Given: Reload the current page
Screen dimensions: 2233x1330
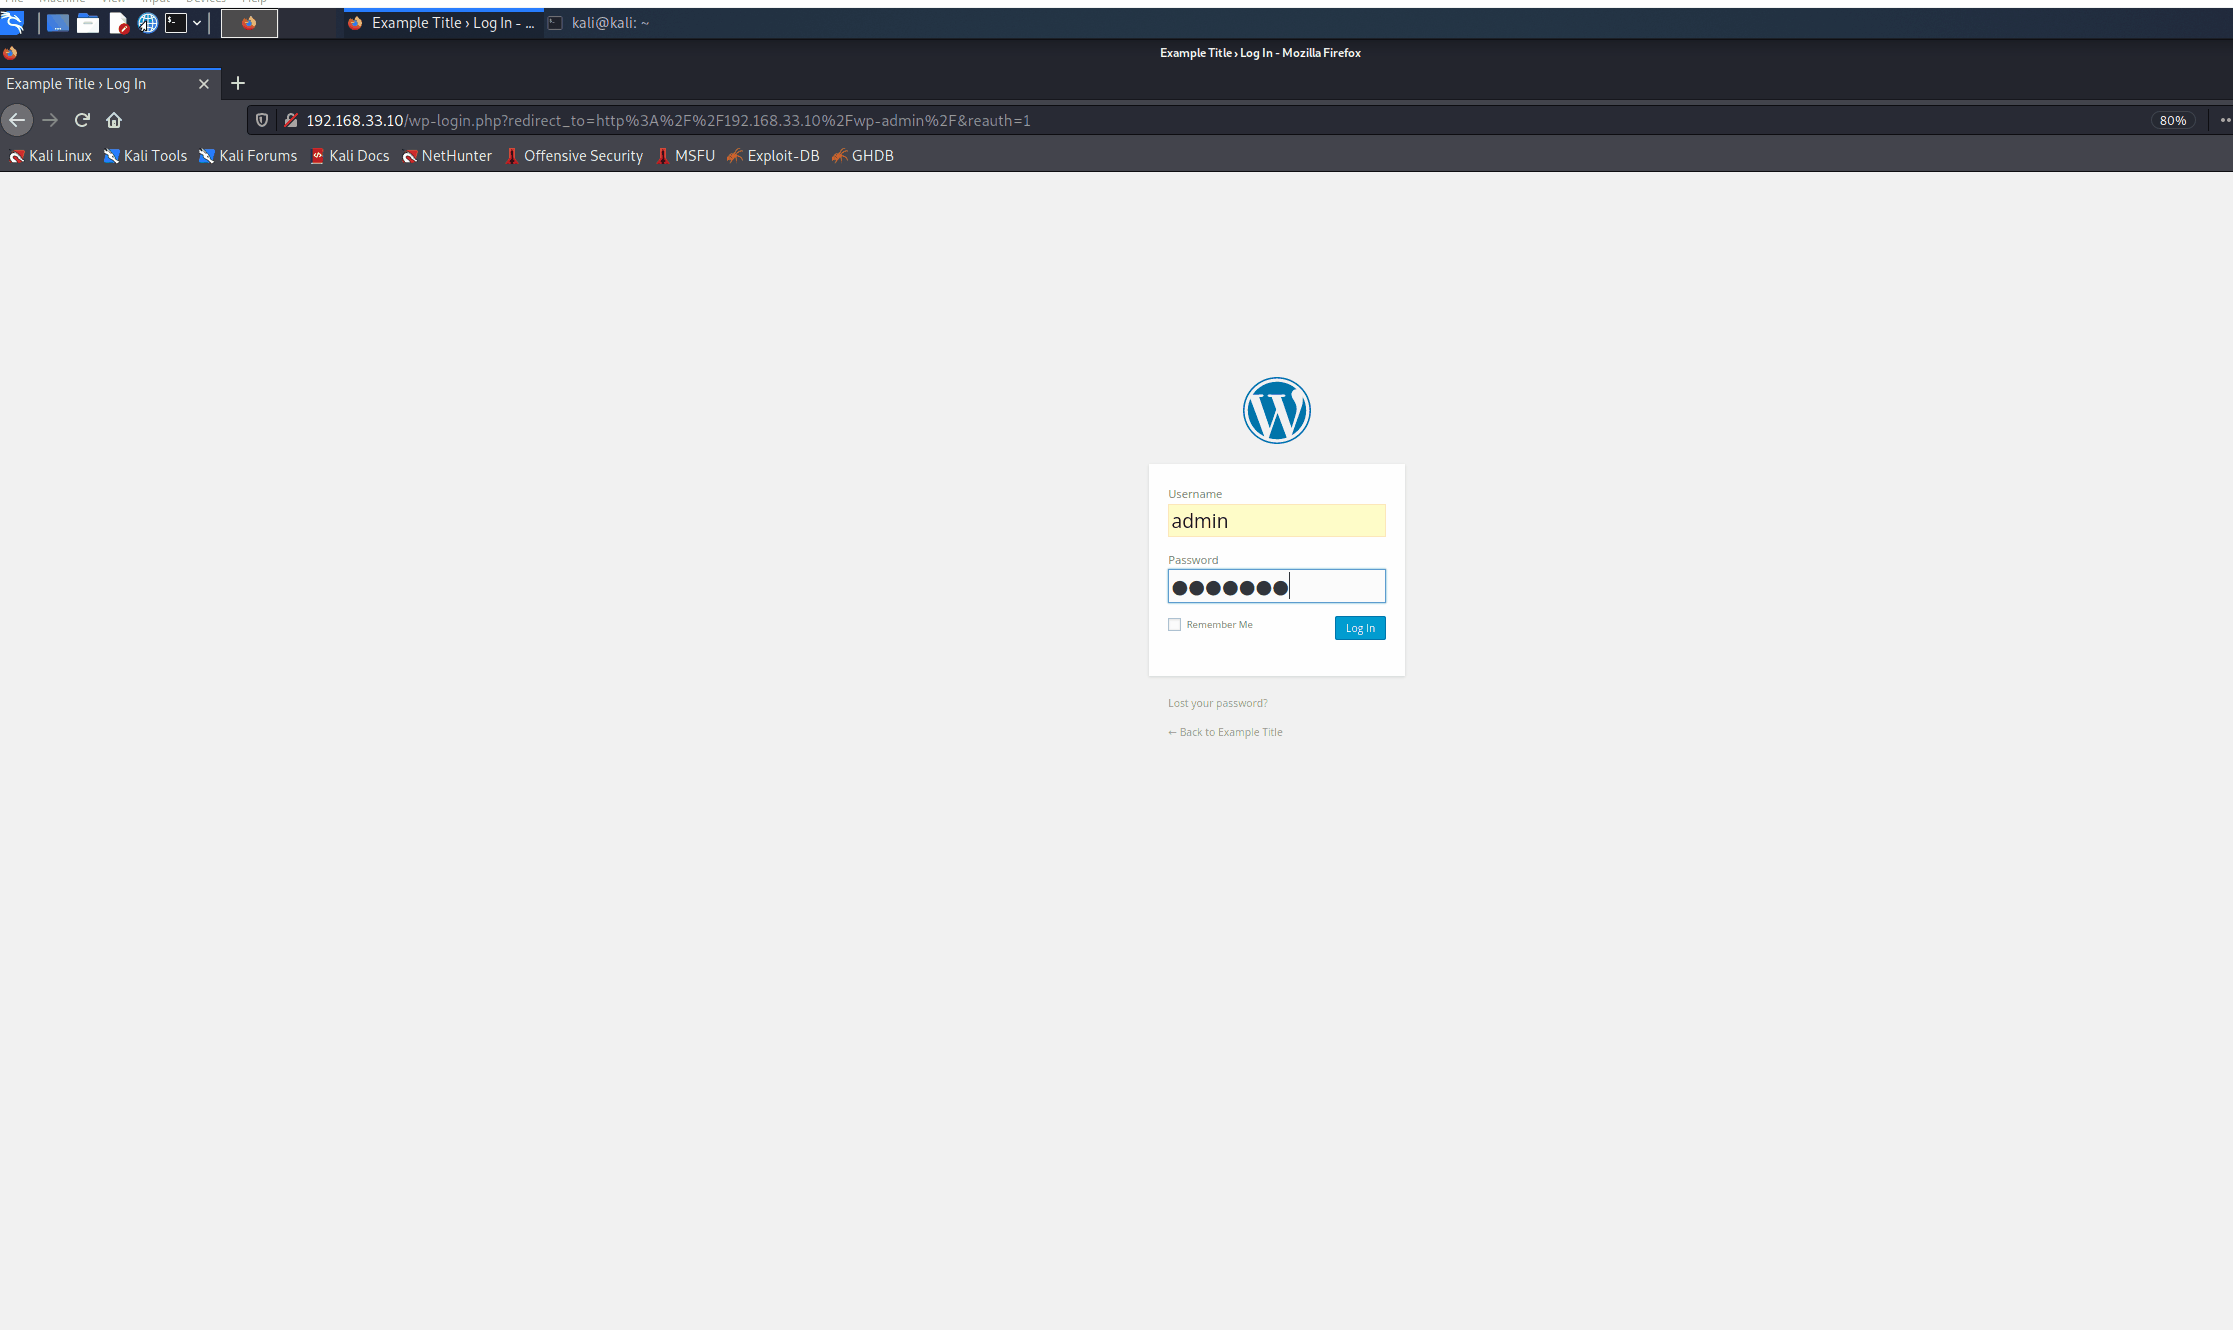Looking at the screenshot, I should pyautogui.click(x=82, y=120).
